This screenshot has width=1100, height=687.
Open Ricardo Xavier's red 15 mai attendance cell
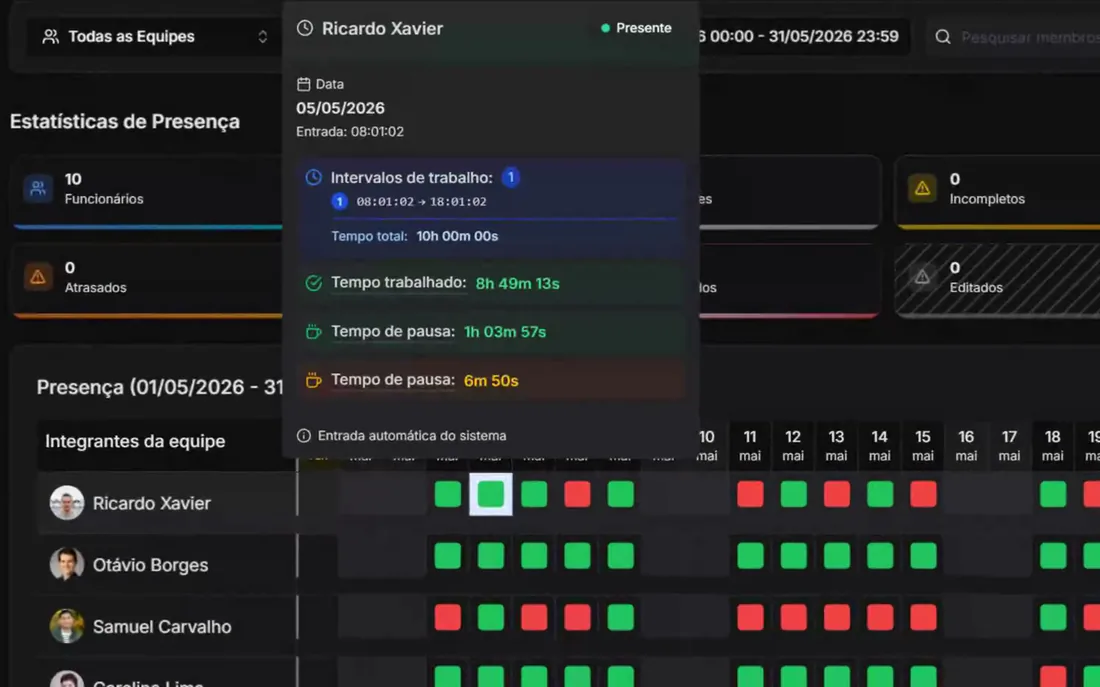(x=923, y=494)
